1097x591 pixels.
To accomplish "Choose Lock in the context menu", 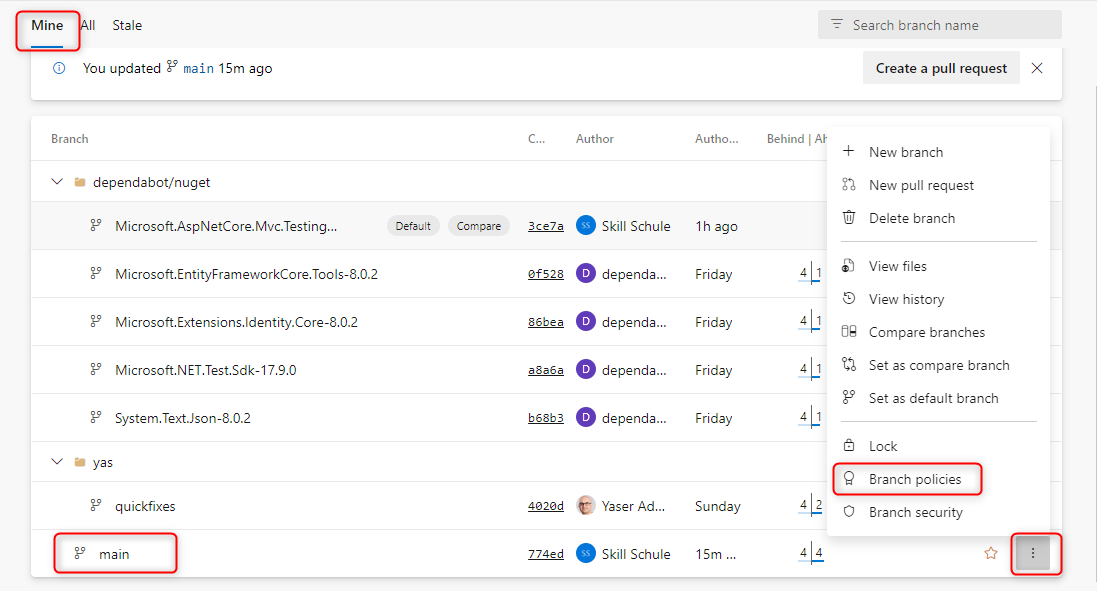I will tap(883, 446).
